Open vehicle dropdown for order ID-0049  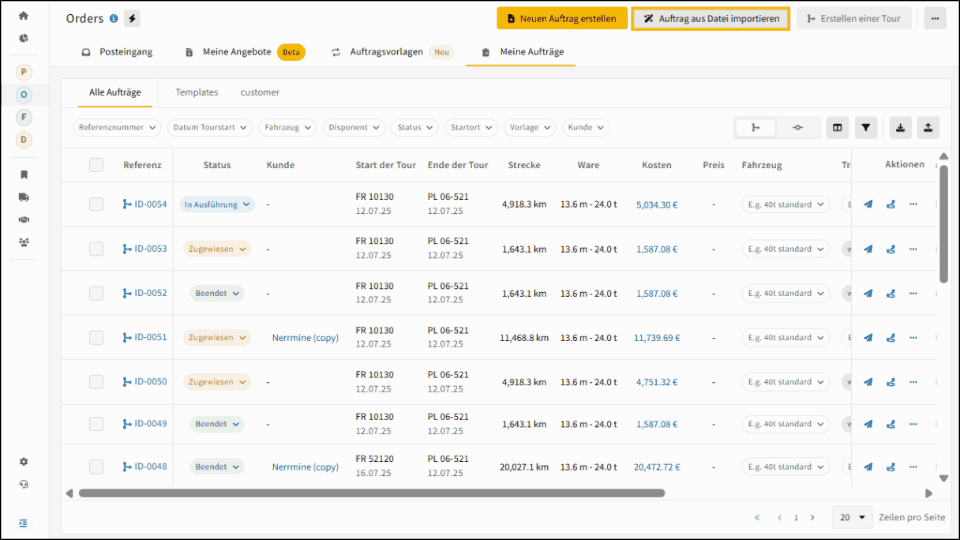pyautogui.click(x=786, y=424)
